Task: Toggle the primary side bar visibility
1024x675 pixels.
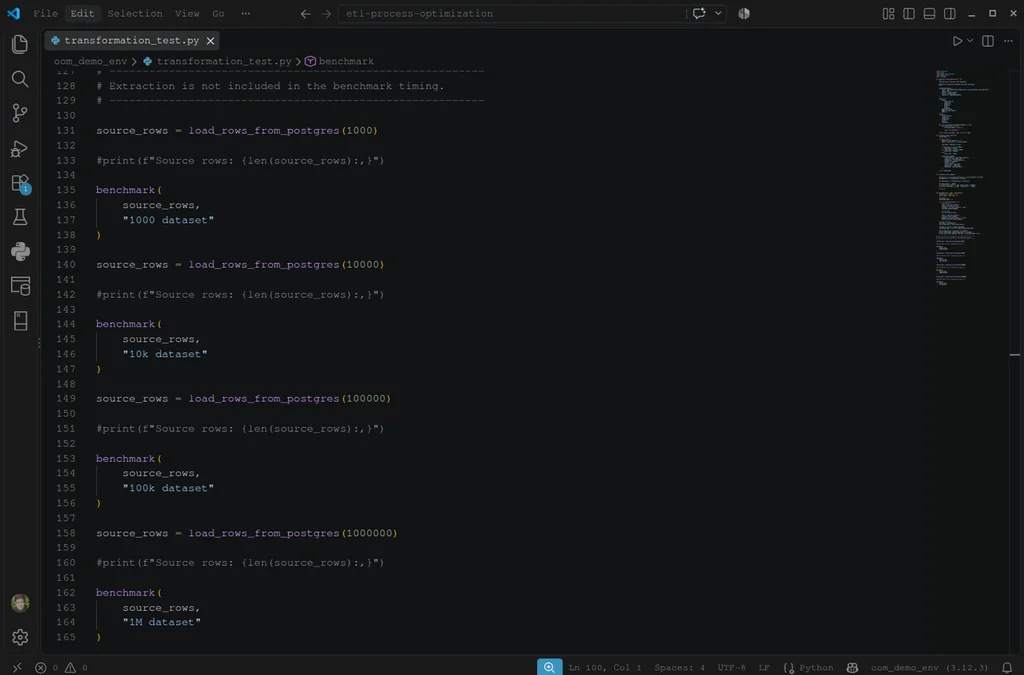Action: 908,14
